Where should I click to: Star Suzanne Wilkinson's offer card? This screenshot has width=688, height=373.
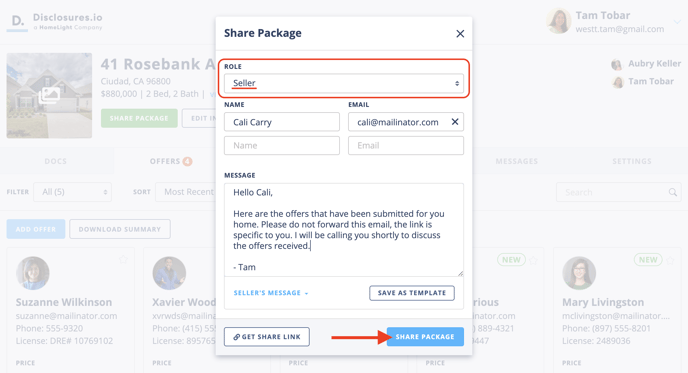[x=123, y=260]
